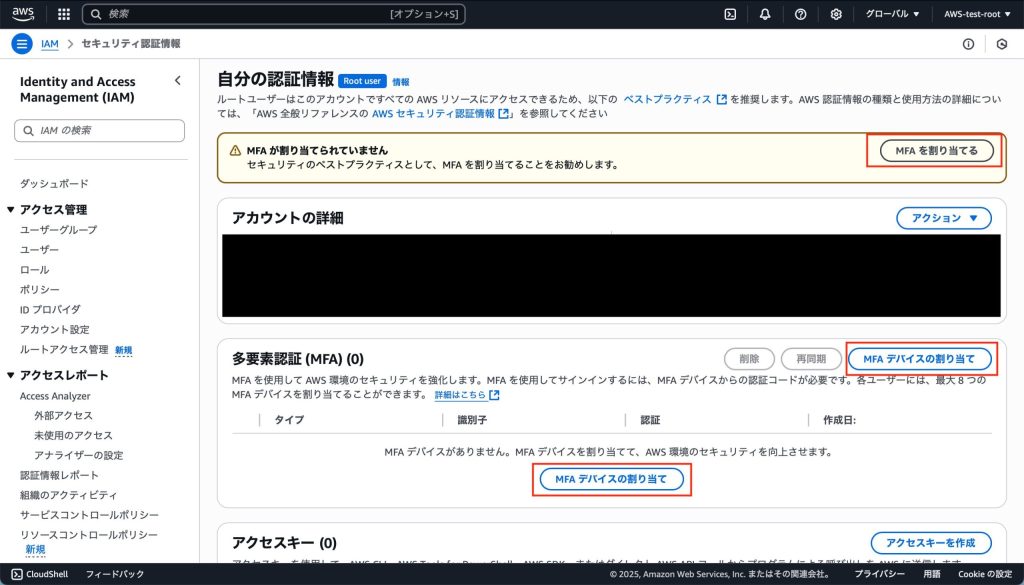
Task: Click the magnifier in top search bar
Action: pyautogui.click(x=96, y=14)
